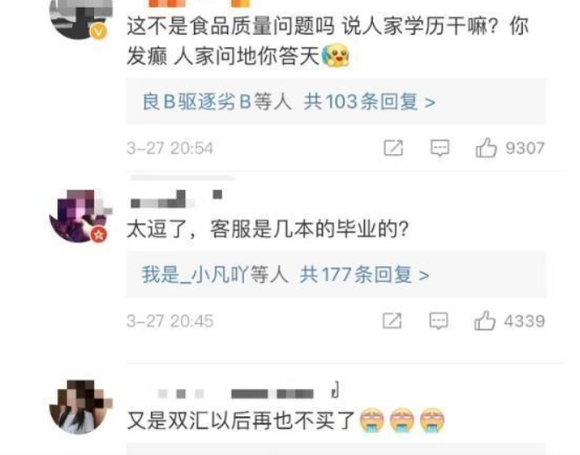Viewport: 580px width, 455px height.
Task: Tap the blurred username above 太逗了 comment
Action: click(176, 199)
